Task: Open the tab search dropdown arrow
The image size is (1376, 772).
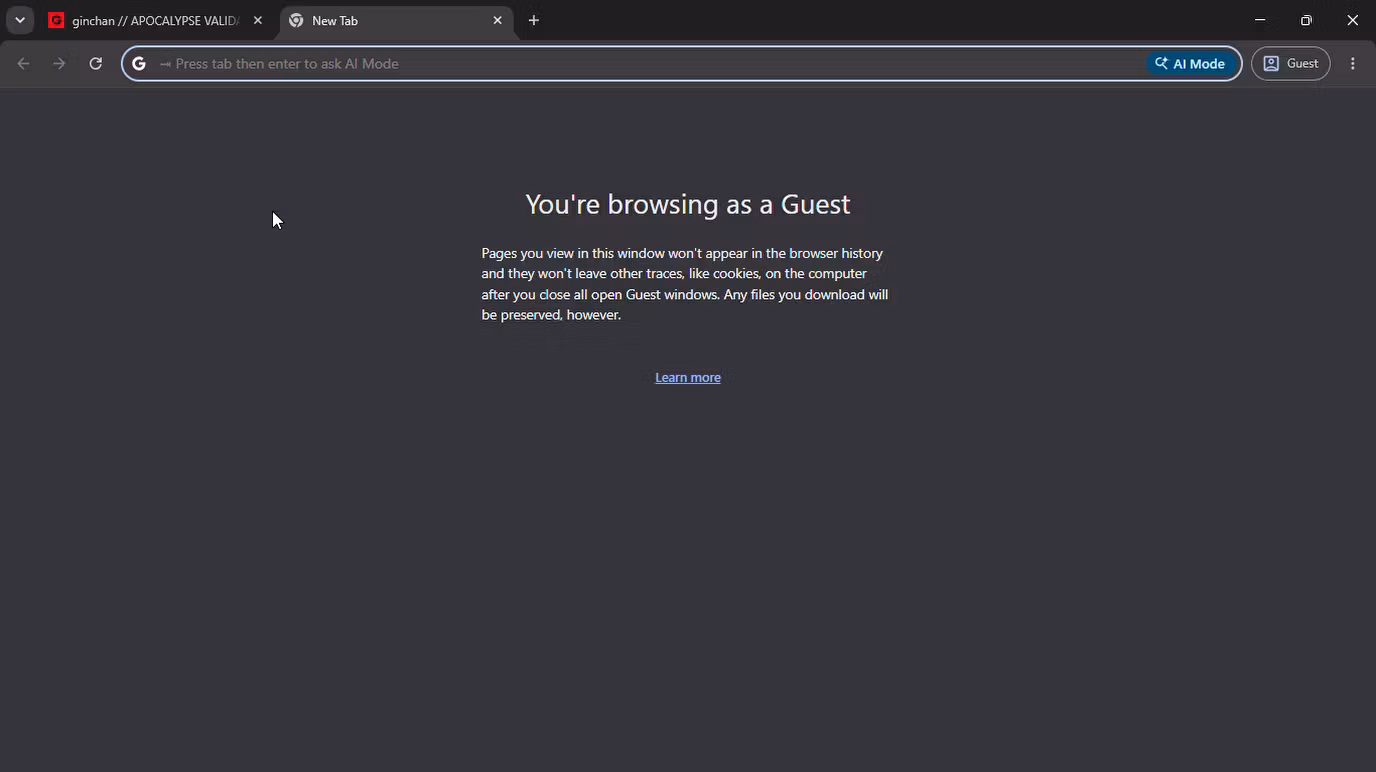Action: point(19,20)
